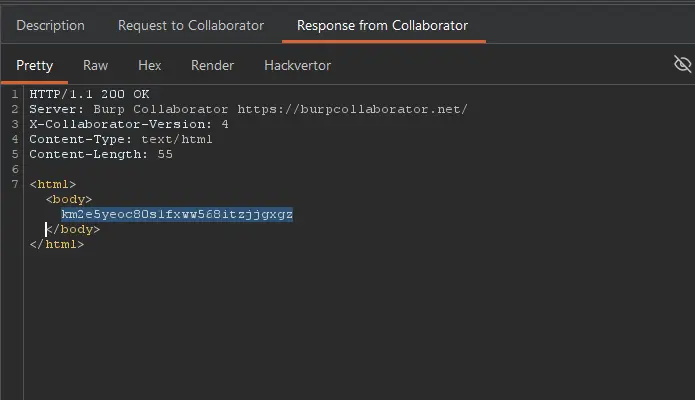Switch to the Description tab

click(51, 25)
